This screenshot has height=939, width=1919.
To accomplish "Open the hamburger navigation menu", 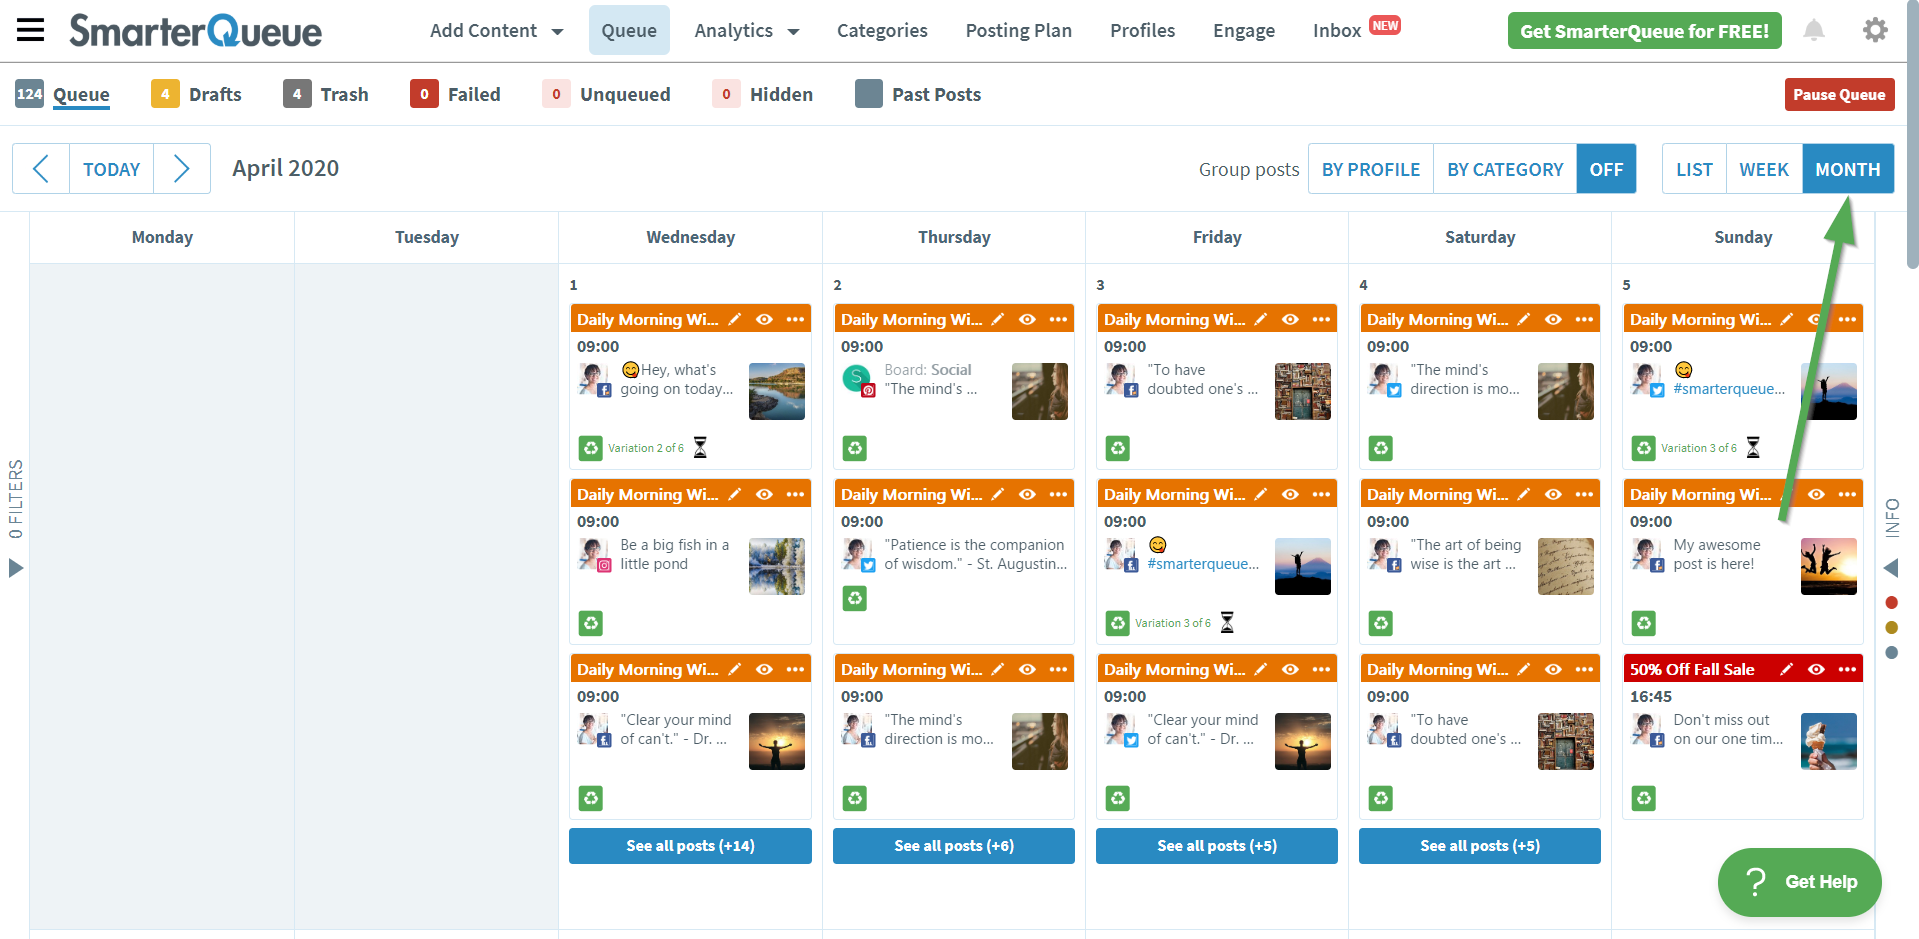I will [30, 30].
